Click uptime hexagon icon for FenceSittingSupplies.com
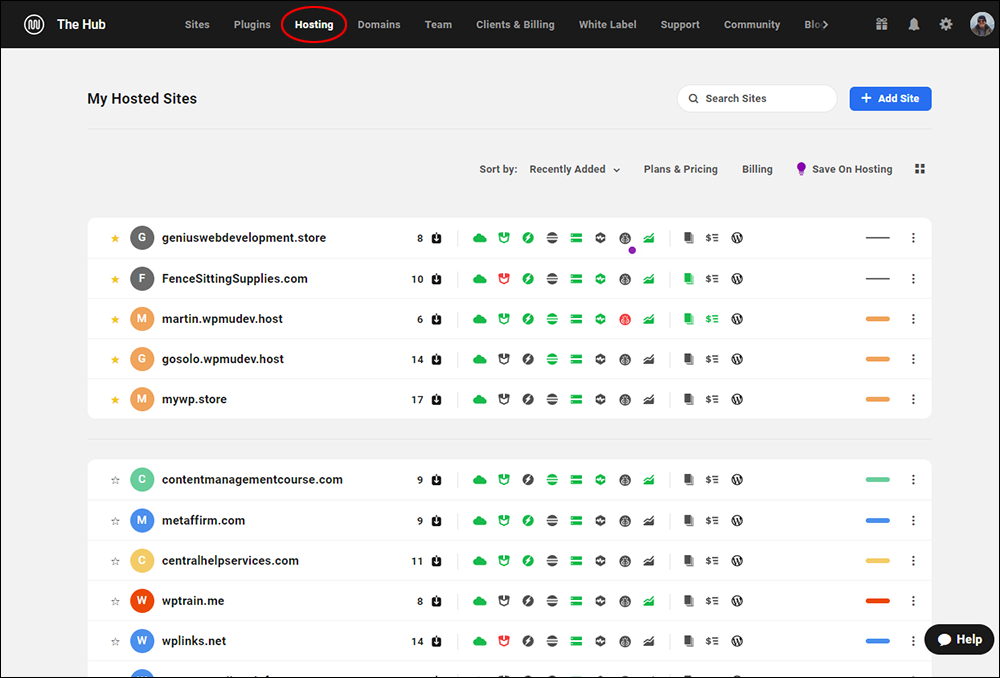 [x=601, y=279]
